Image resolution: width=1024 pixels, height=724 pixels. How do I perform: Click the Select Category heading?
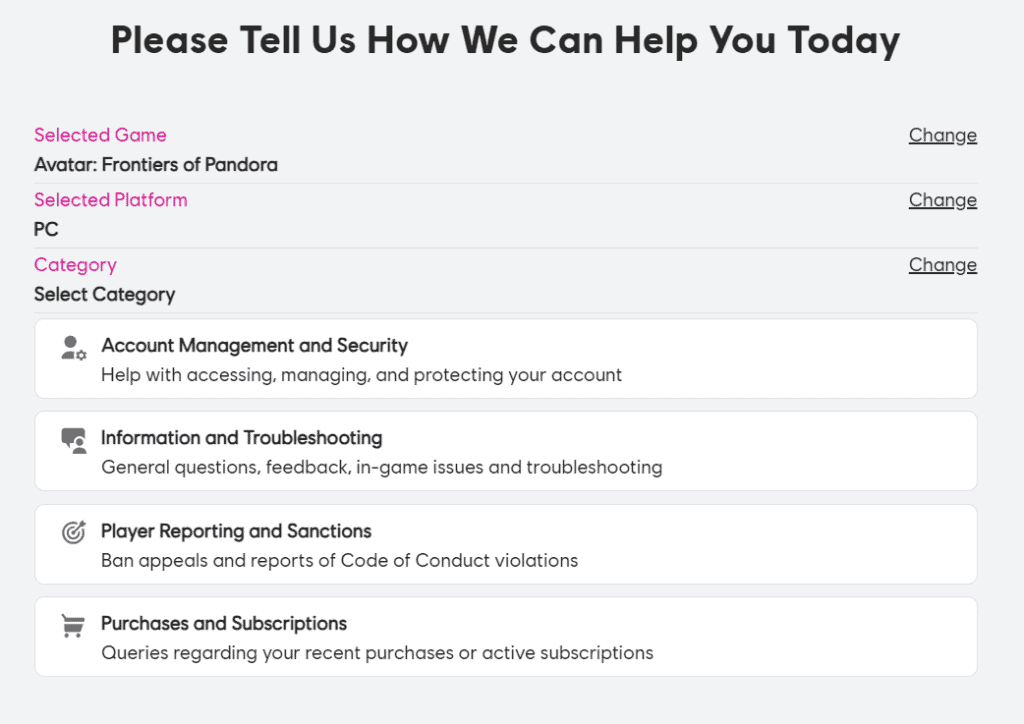coord(104,294)
